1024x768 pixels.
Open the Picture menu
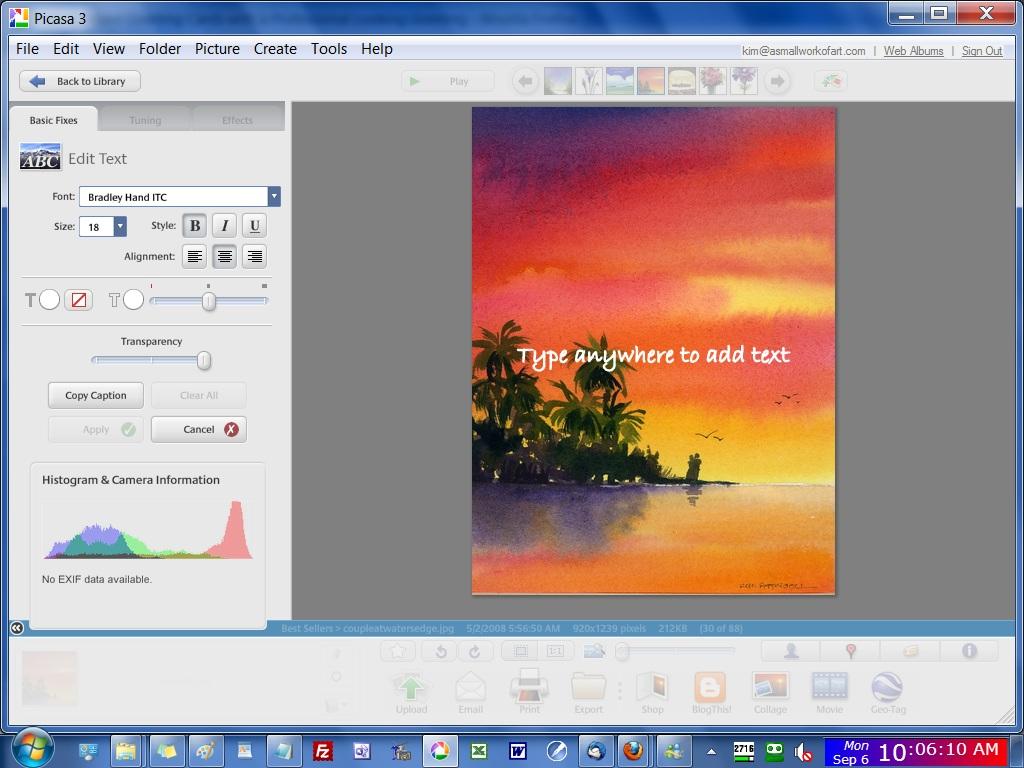(x=217, y=49)
